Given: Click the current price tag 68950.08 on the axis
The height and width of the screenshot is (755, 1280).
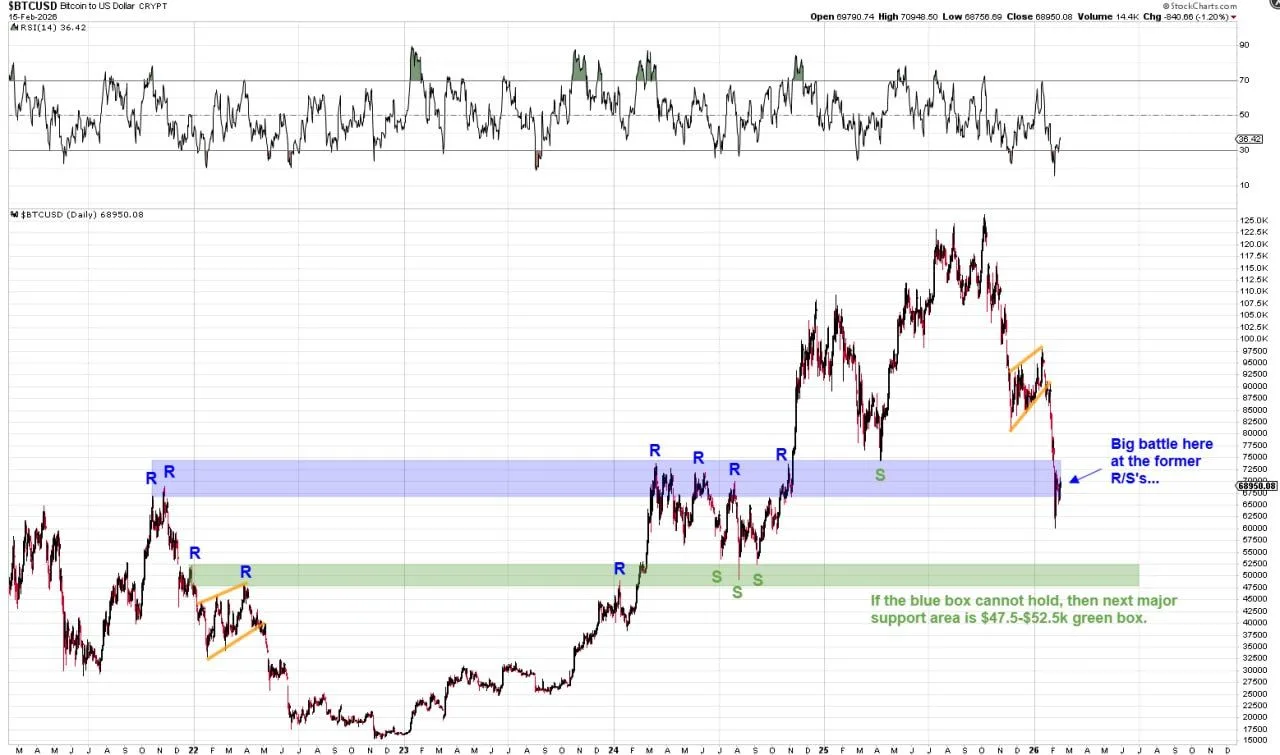Looking at the screenshot, I should 1256,486.
